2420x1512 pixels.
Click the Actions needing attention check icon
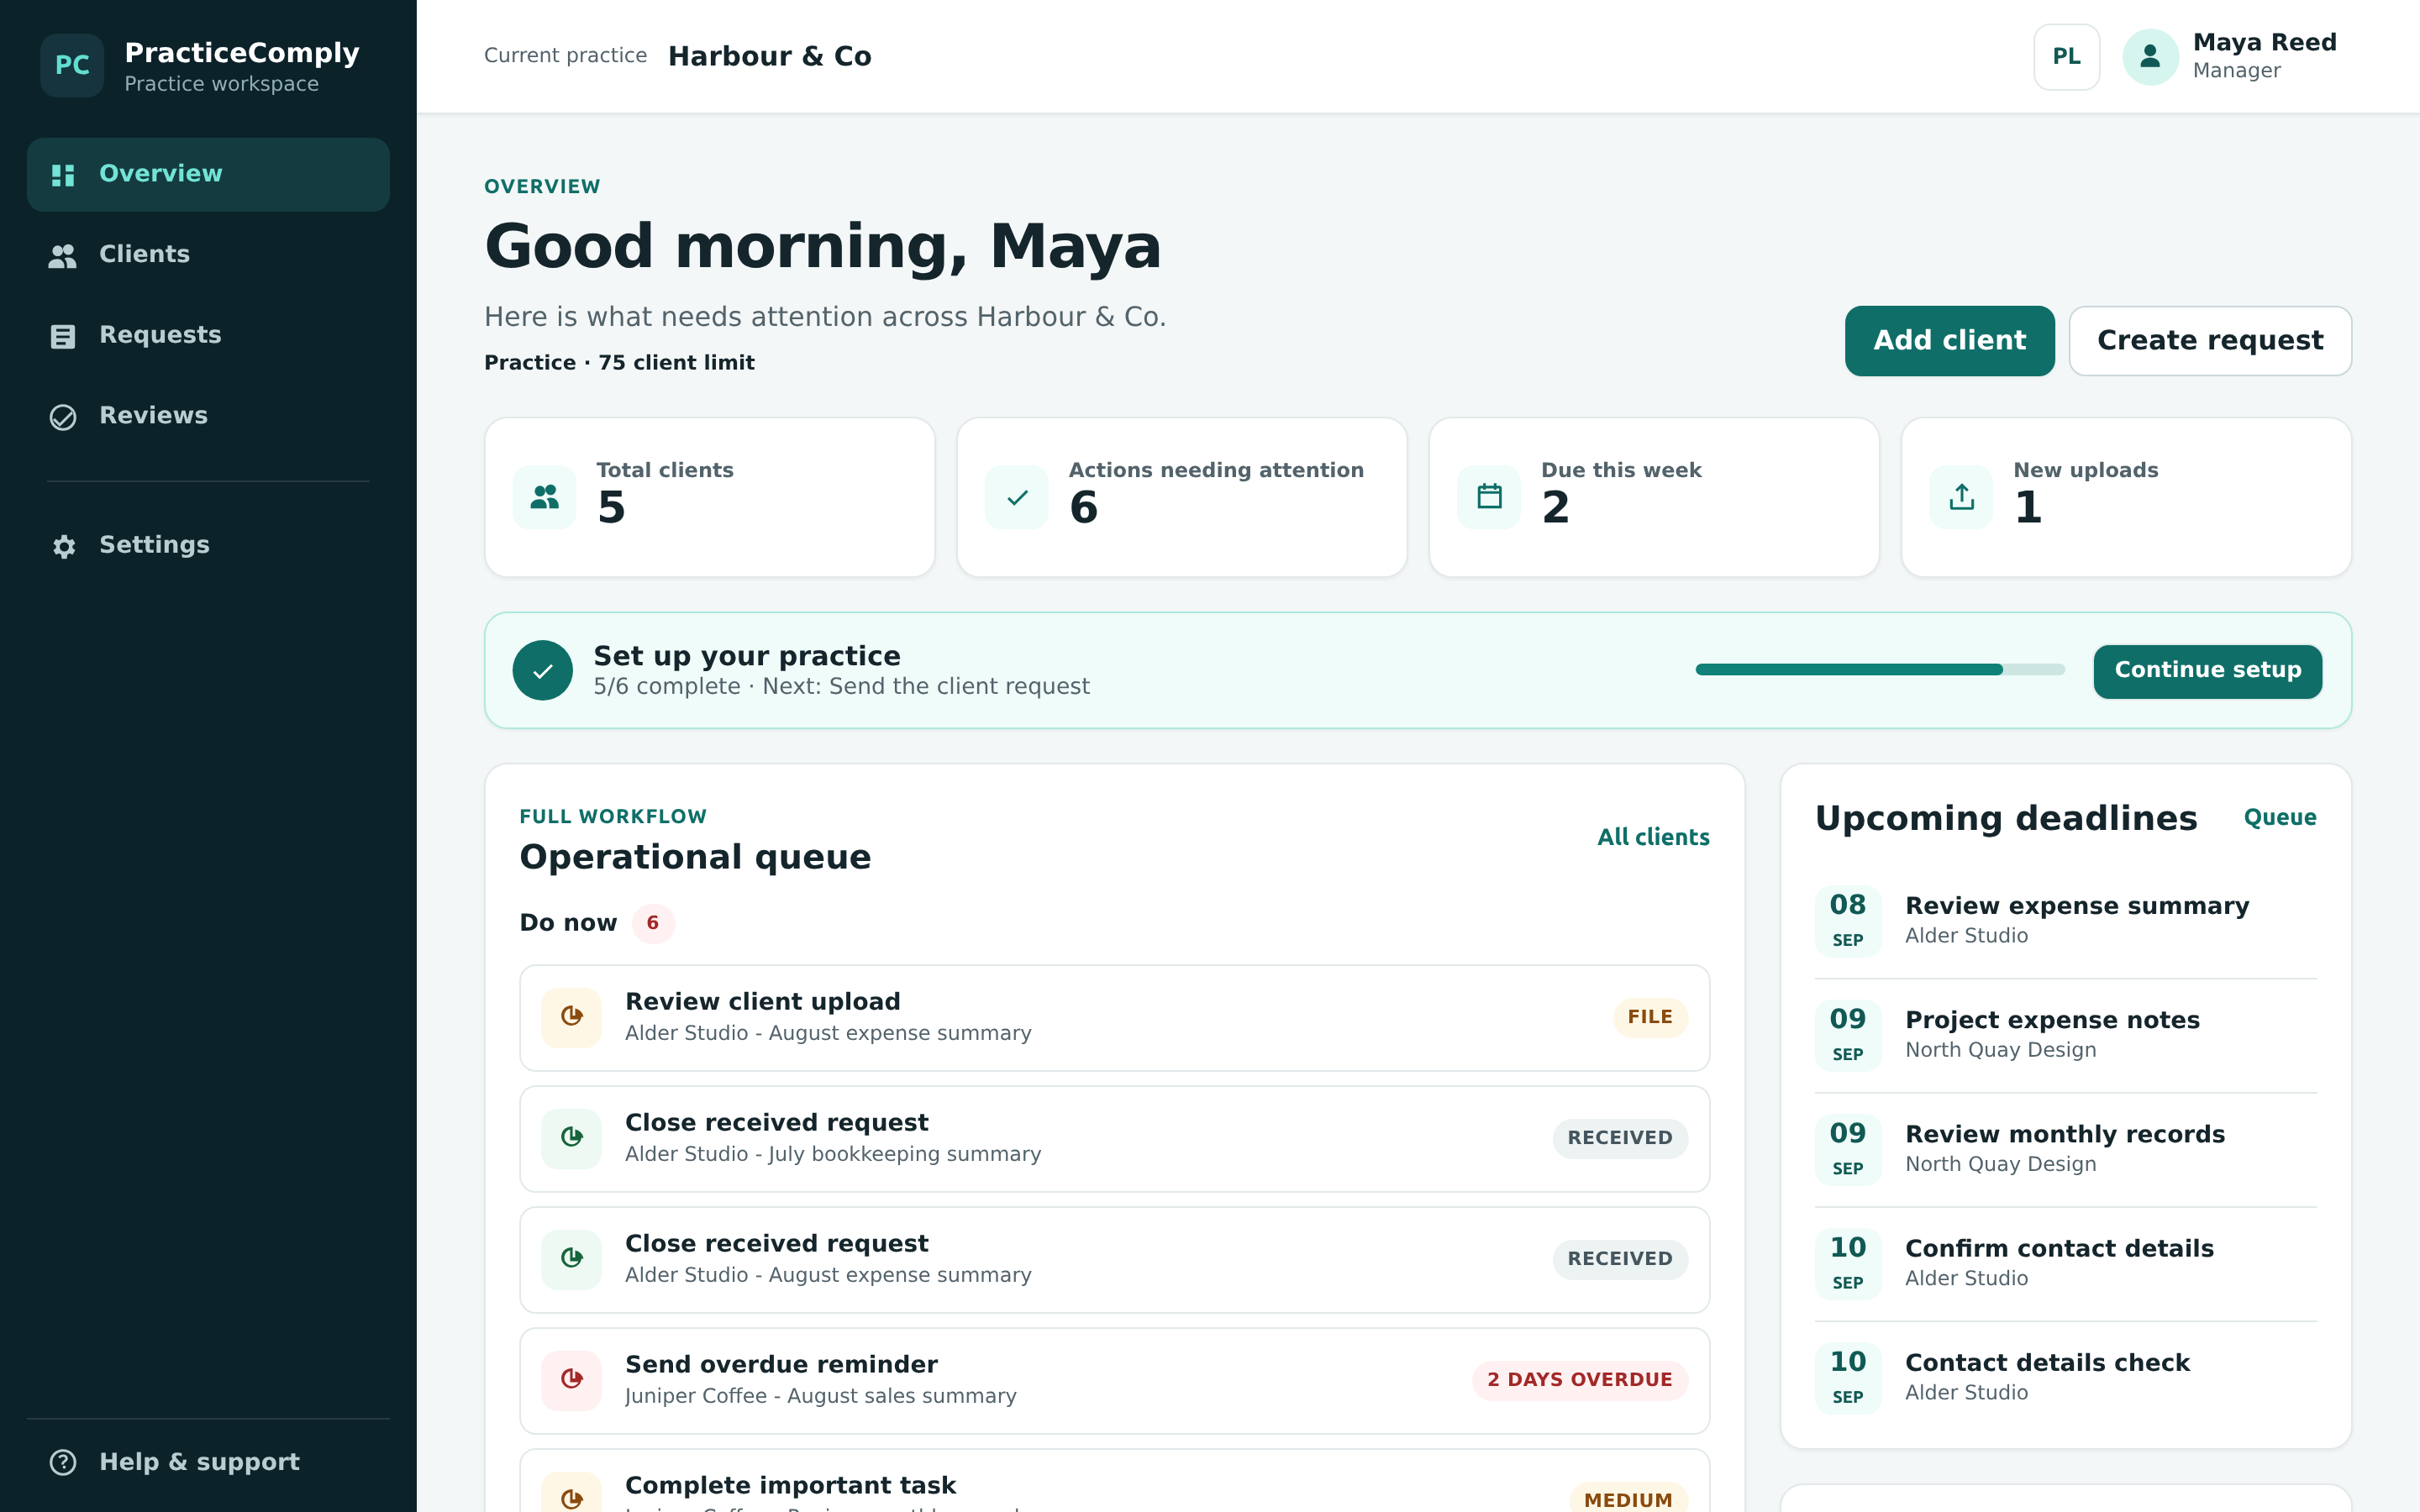click(x=1017, y=497)
